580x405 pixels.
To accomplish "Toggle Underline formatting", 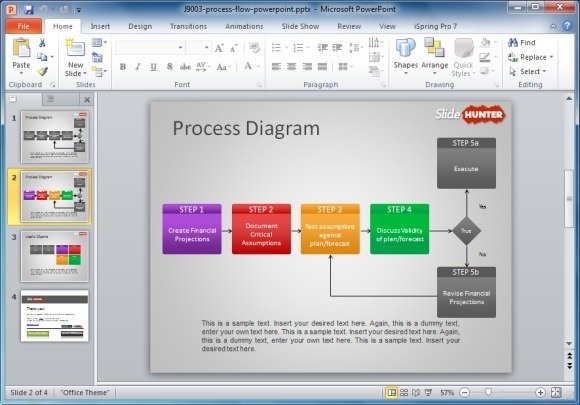I will click(x=154, y=67).
